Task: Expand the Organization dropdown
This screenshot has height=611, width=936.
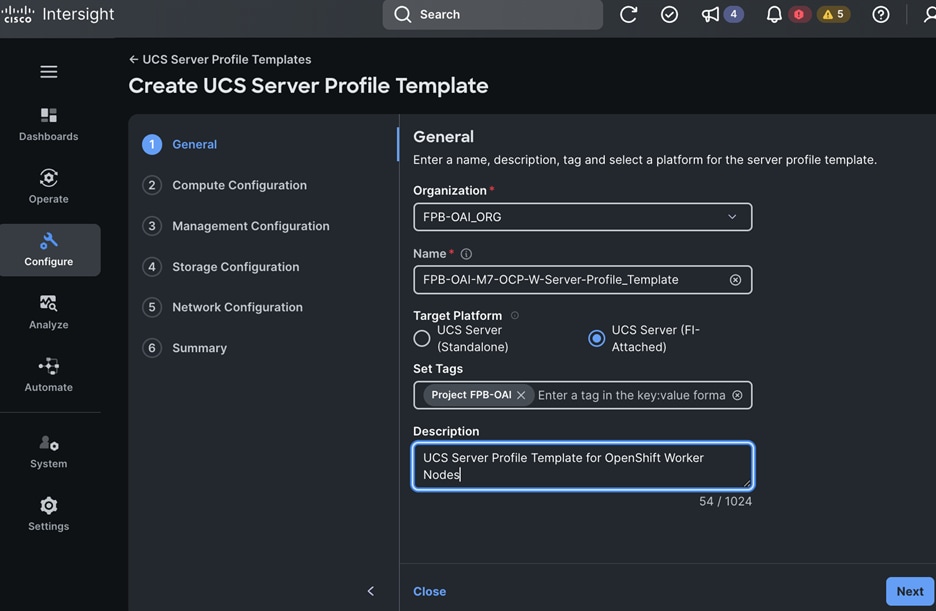Action: coord(583,217)
